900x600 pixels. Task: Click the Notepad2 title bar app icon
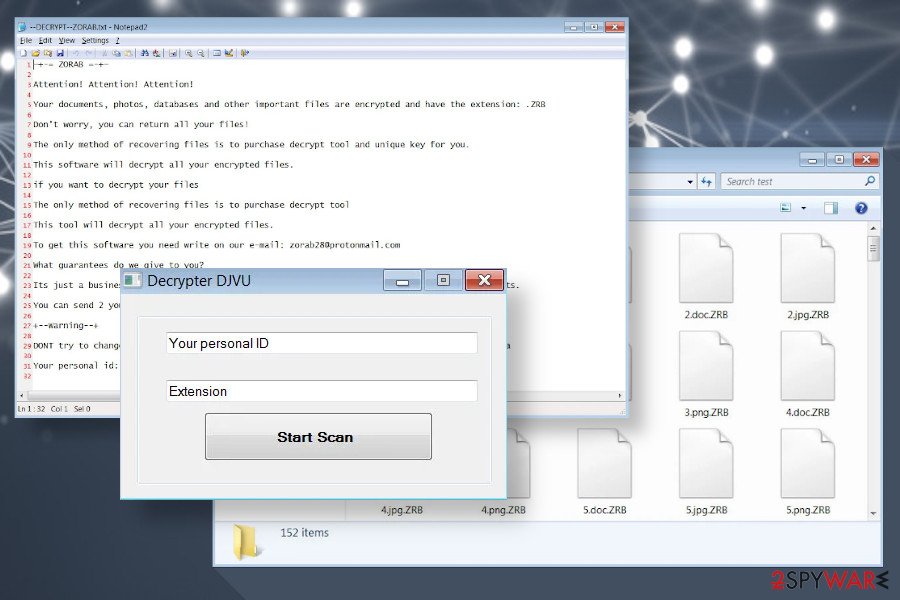coord(22,27)
